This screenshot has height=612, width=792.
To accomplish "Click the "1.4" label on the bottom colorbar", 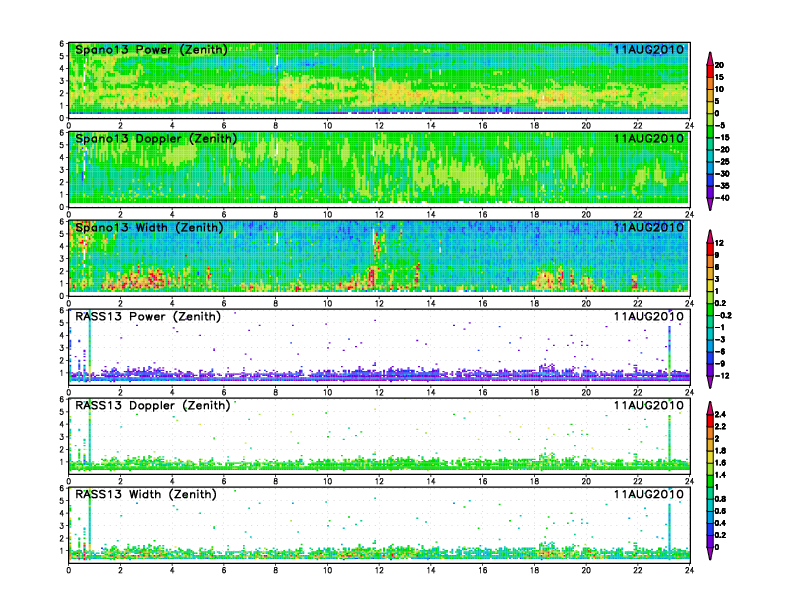I will click(720, 475).
